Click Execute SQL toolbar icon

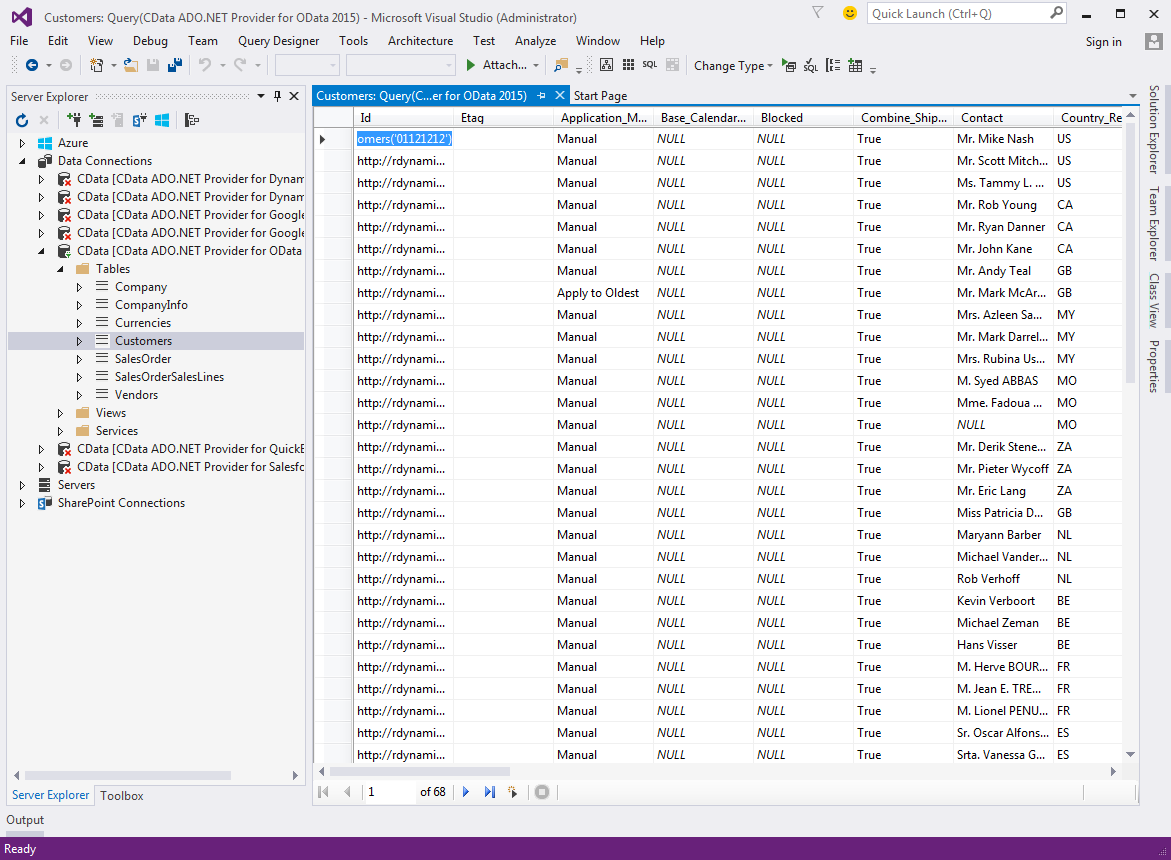pos(789,66)
